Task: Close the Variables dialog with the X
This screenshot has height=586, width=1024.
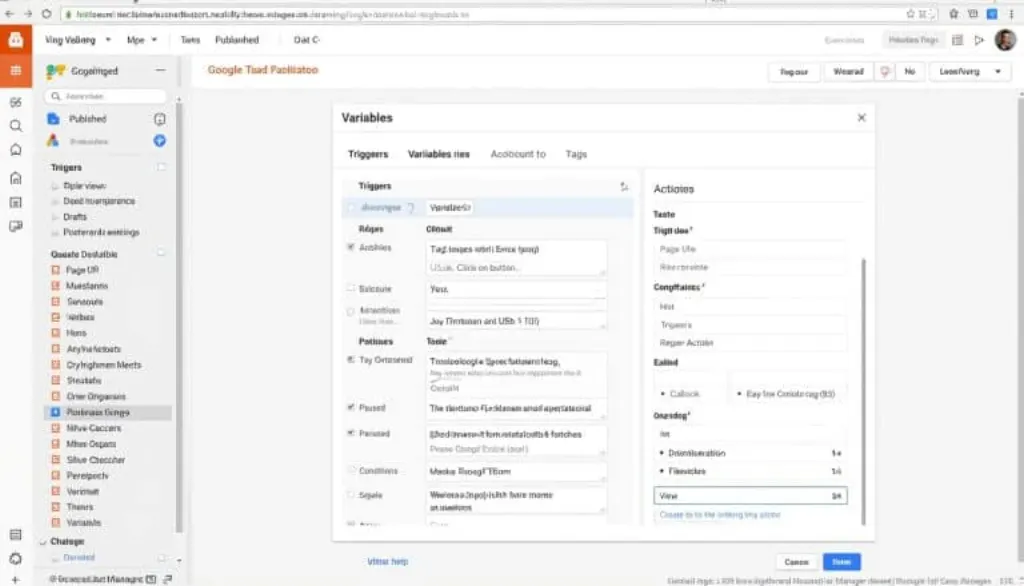Action: tap(861, 118)
